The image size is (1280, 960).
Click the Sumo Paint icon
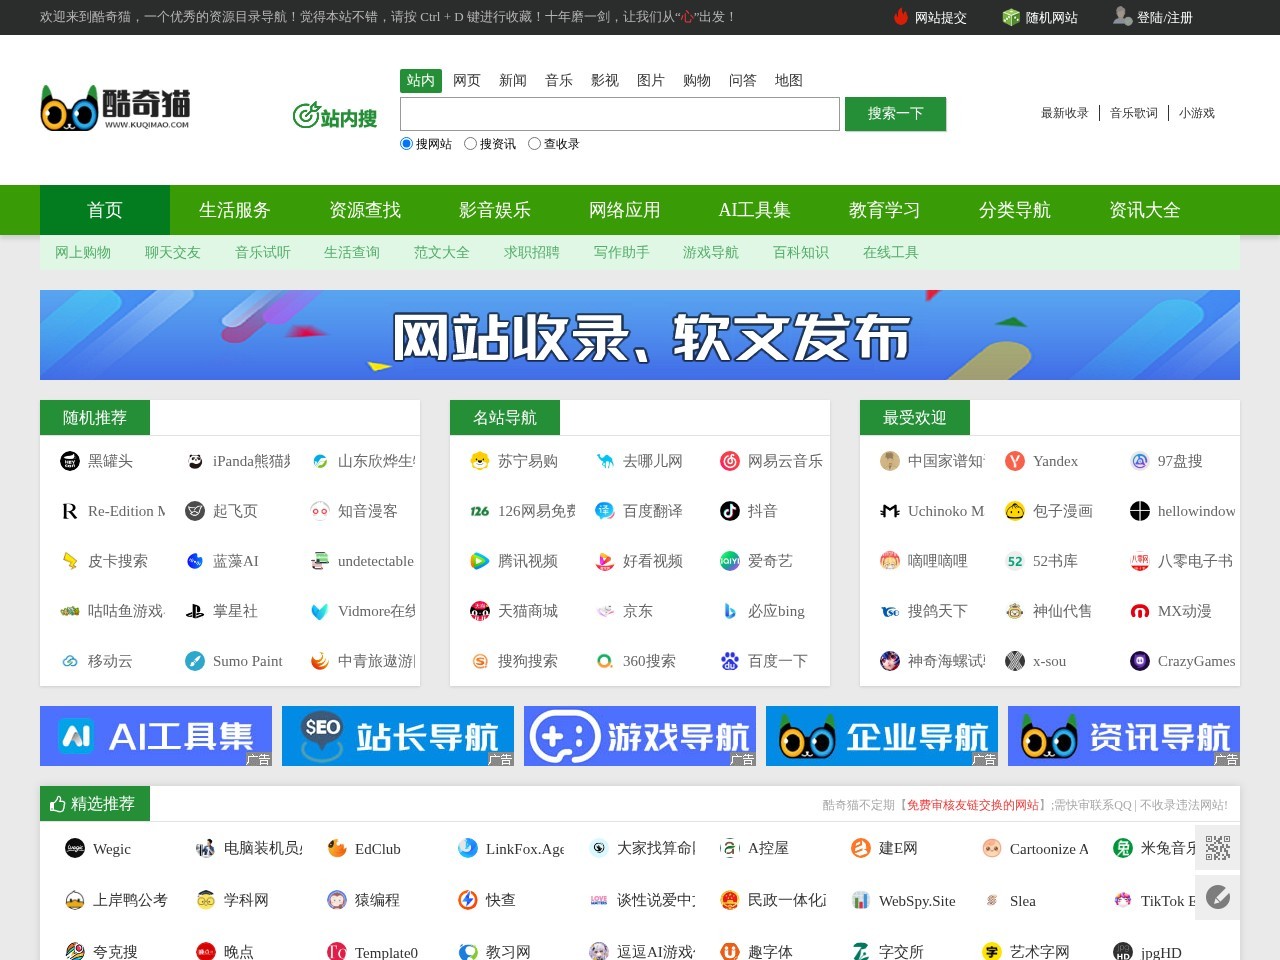coord(195,661)
